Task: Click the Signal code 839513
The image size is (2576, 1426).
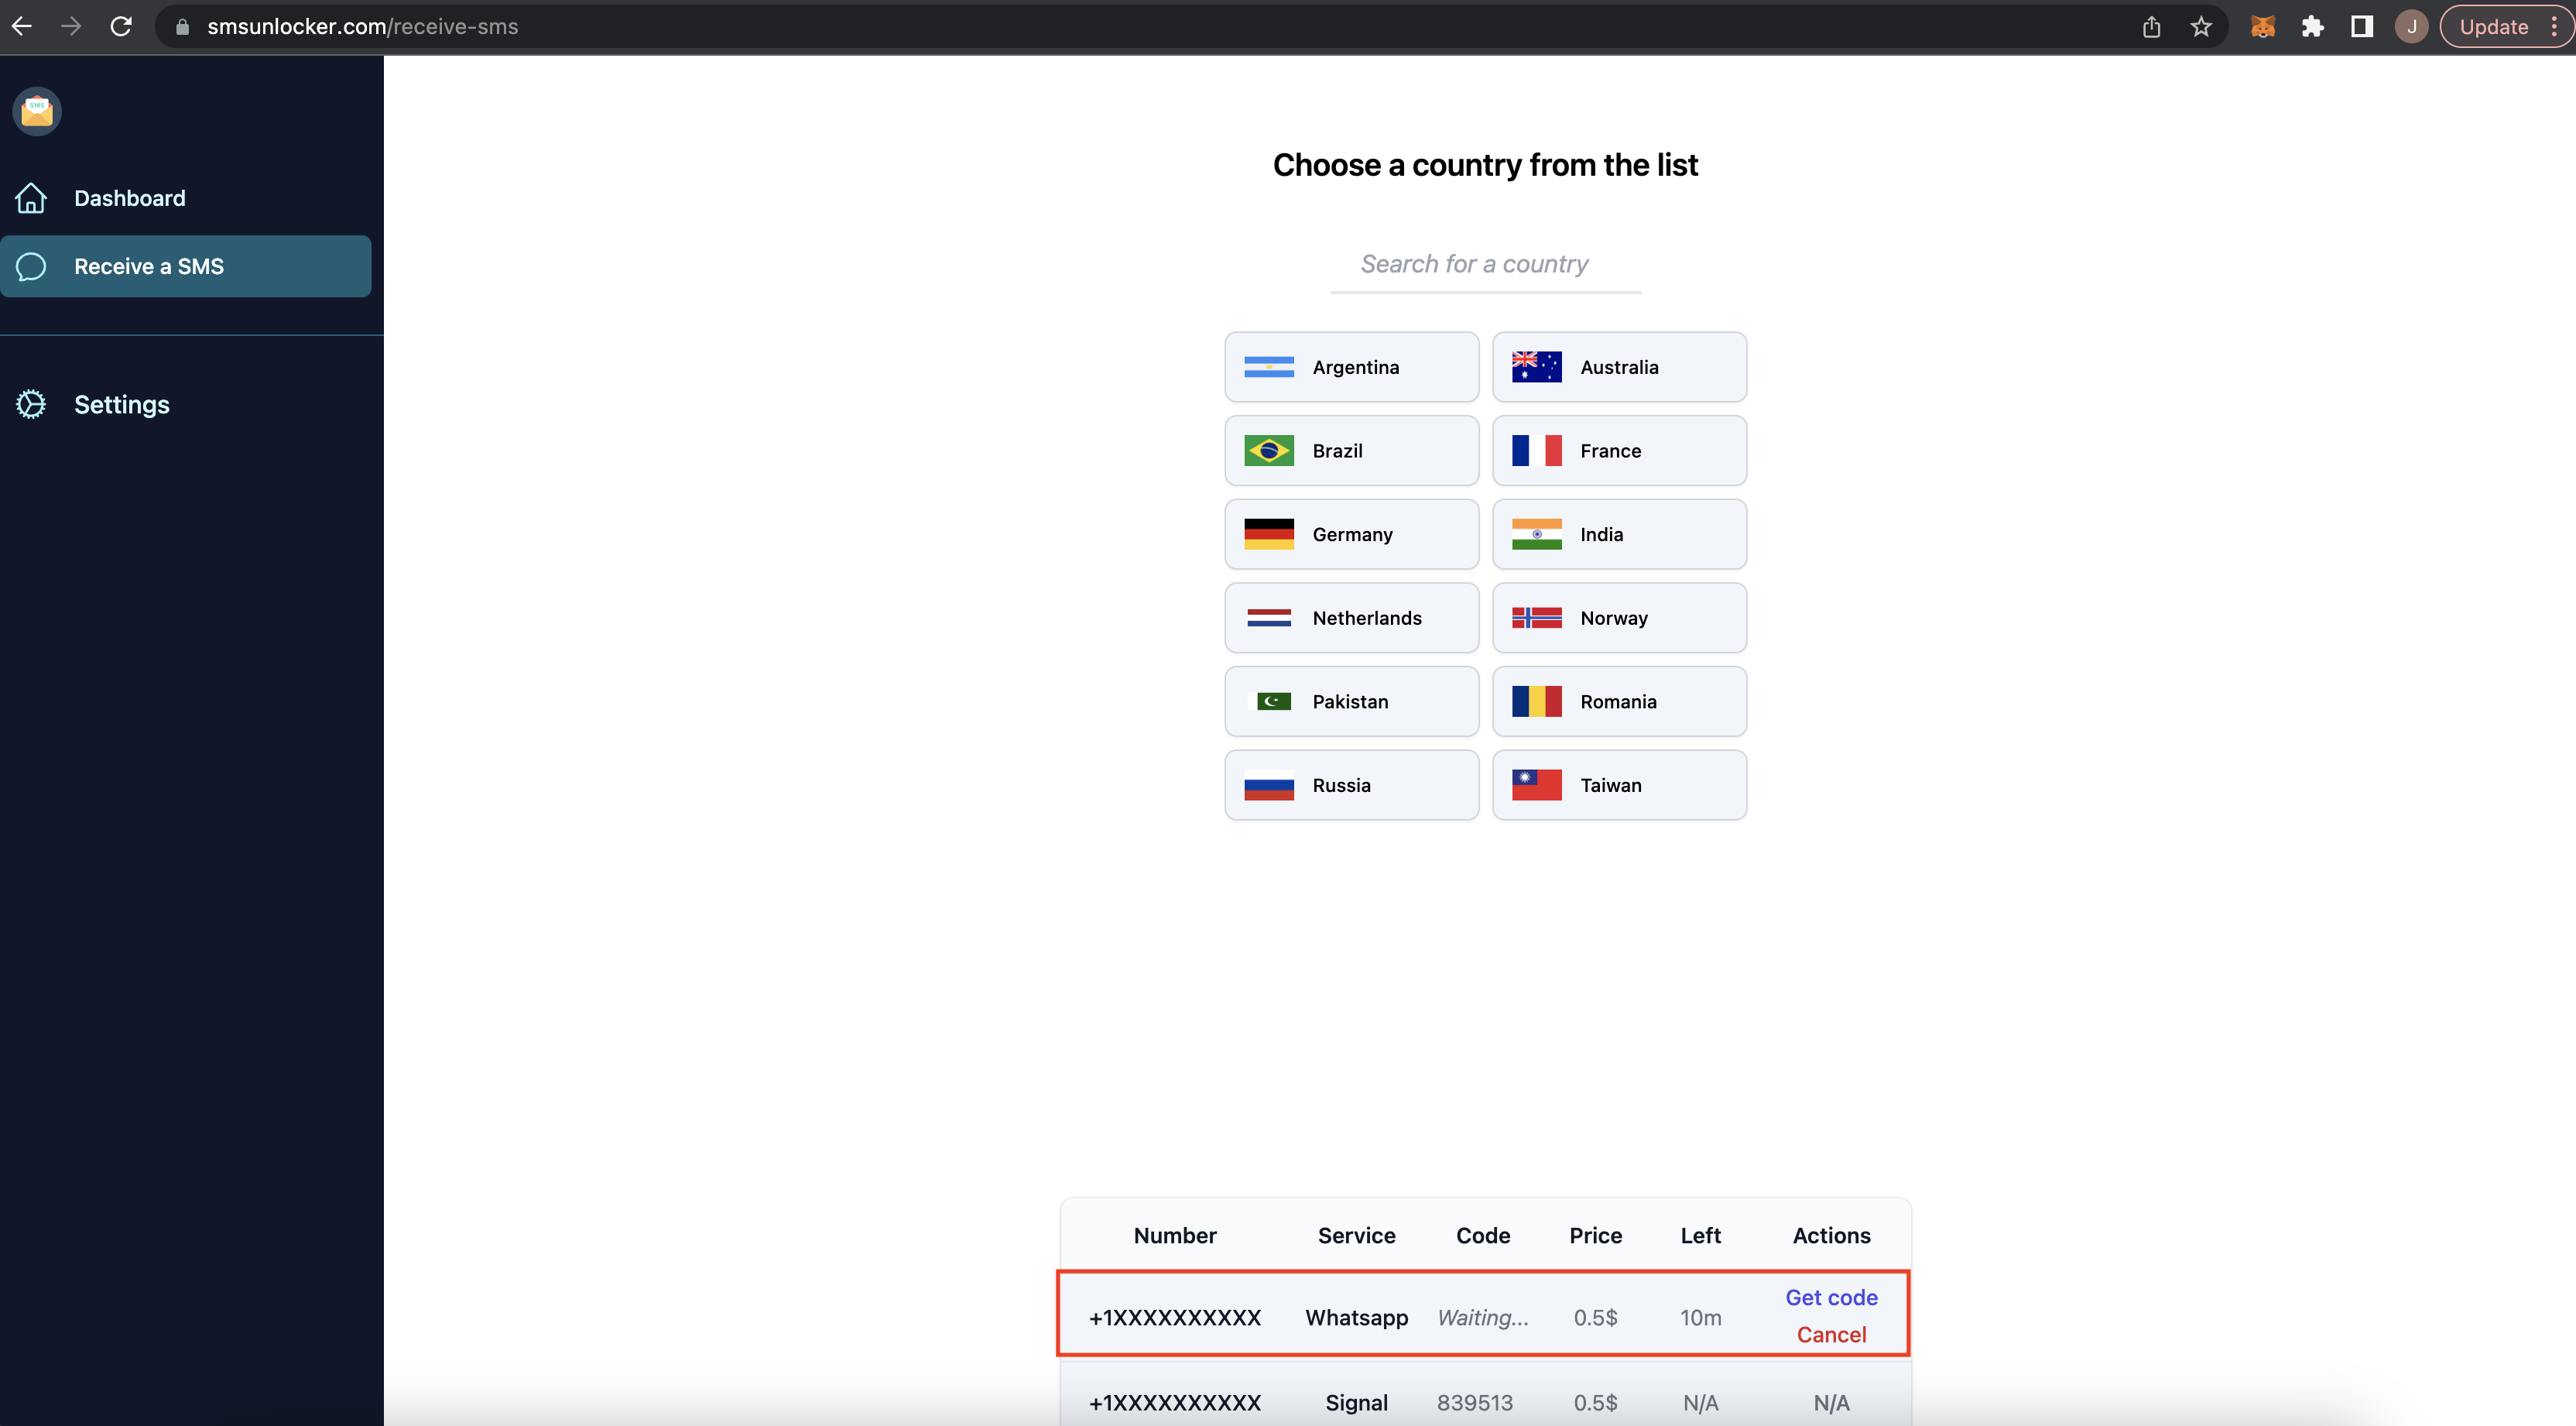Action: click(x=1475, y=1403)
